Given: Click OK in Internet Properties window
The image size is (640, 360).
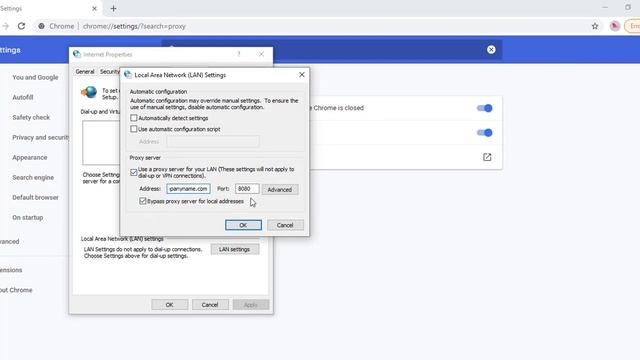Looking at the screenshot, I should click(169, 305).
